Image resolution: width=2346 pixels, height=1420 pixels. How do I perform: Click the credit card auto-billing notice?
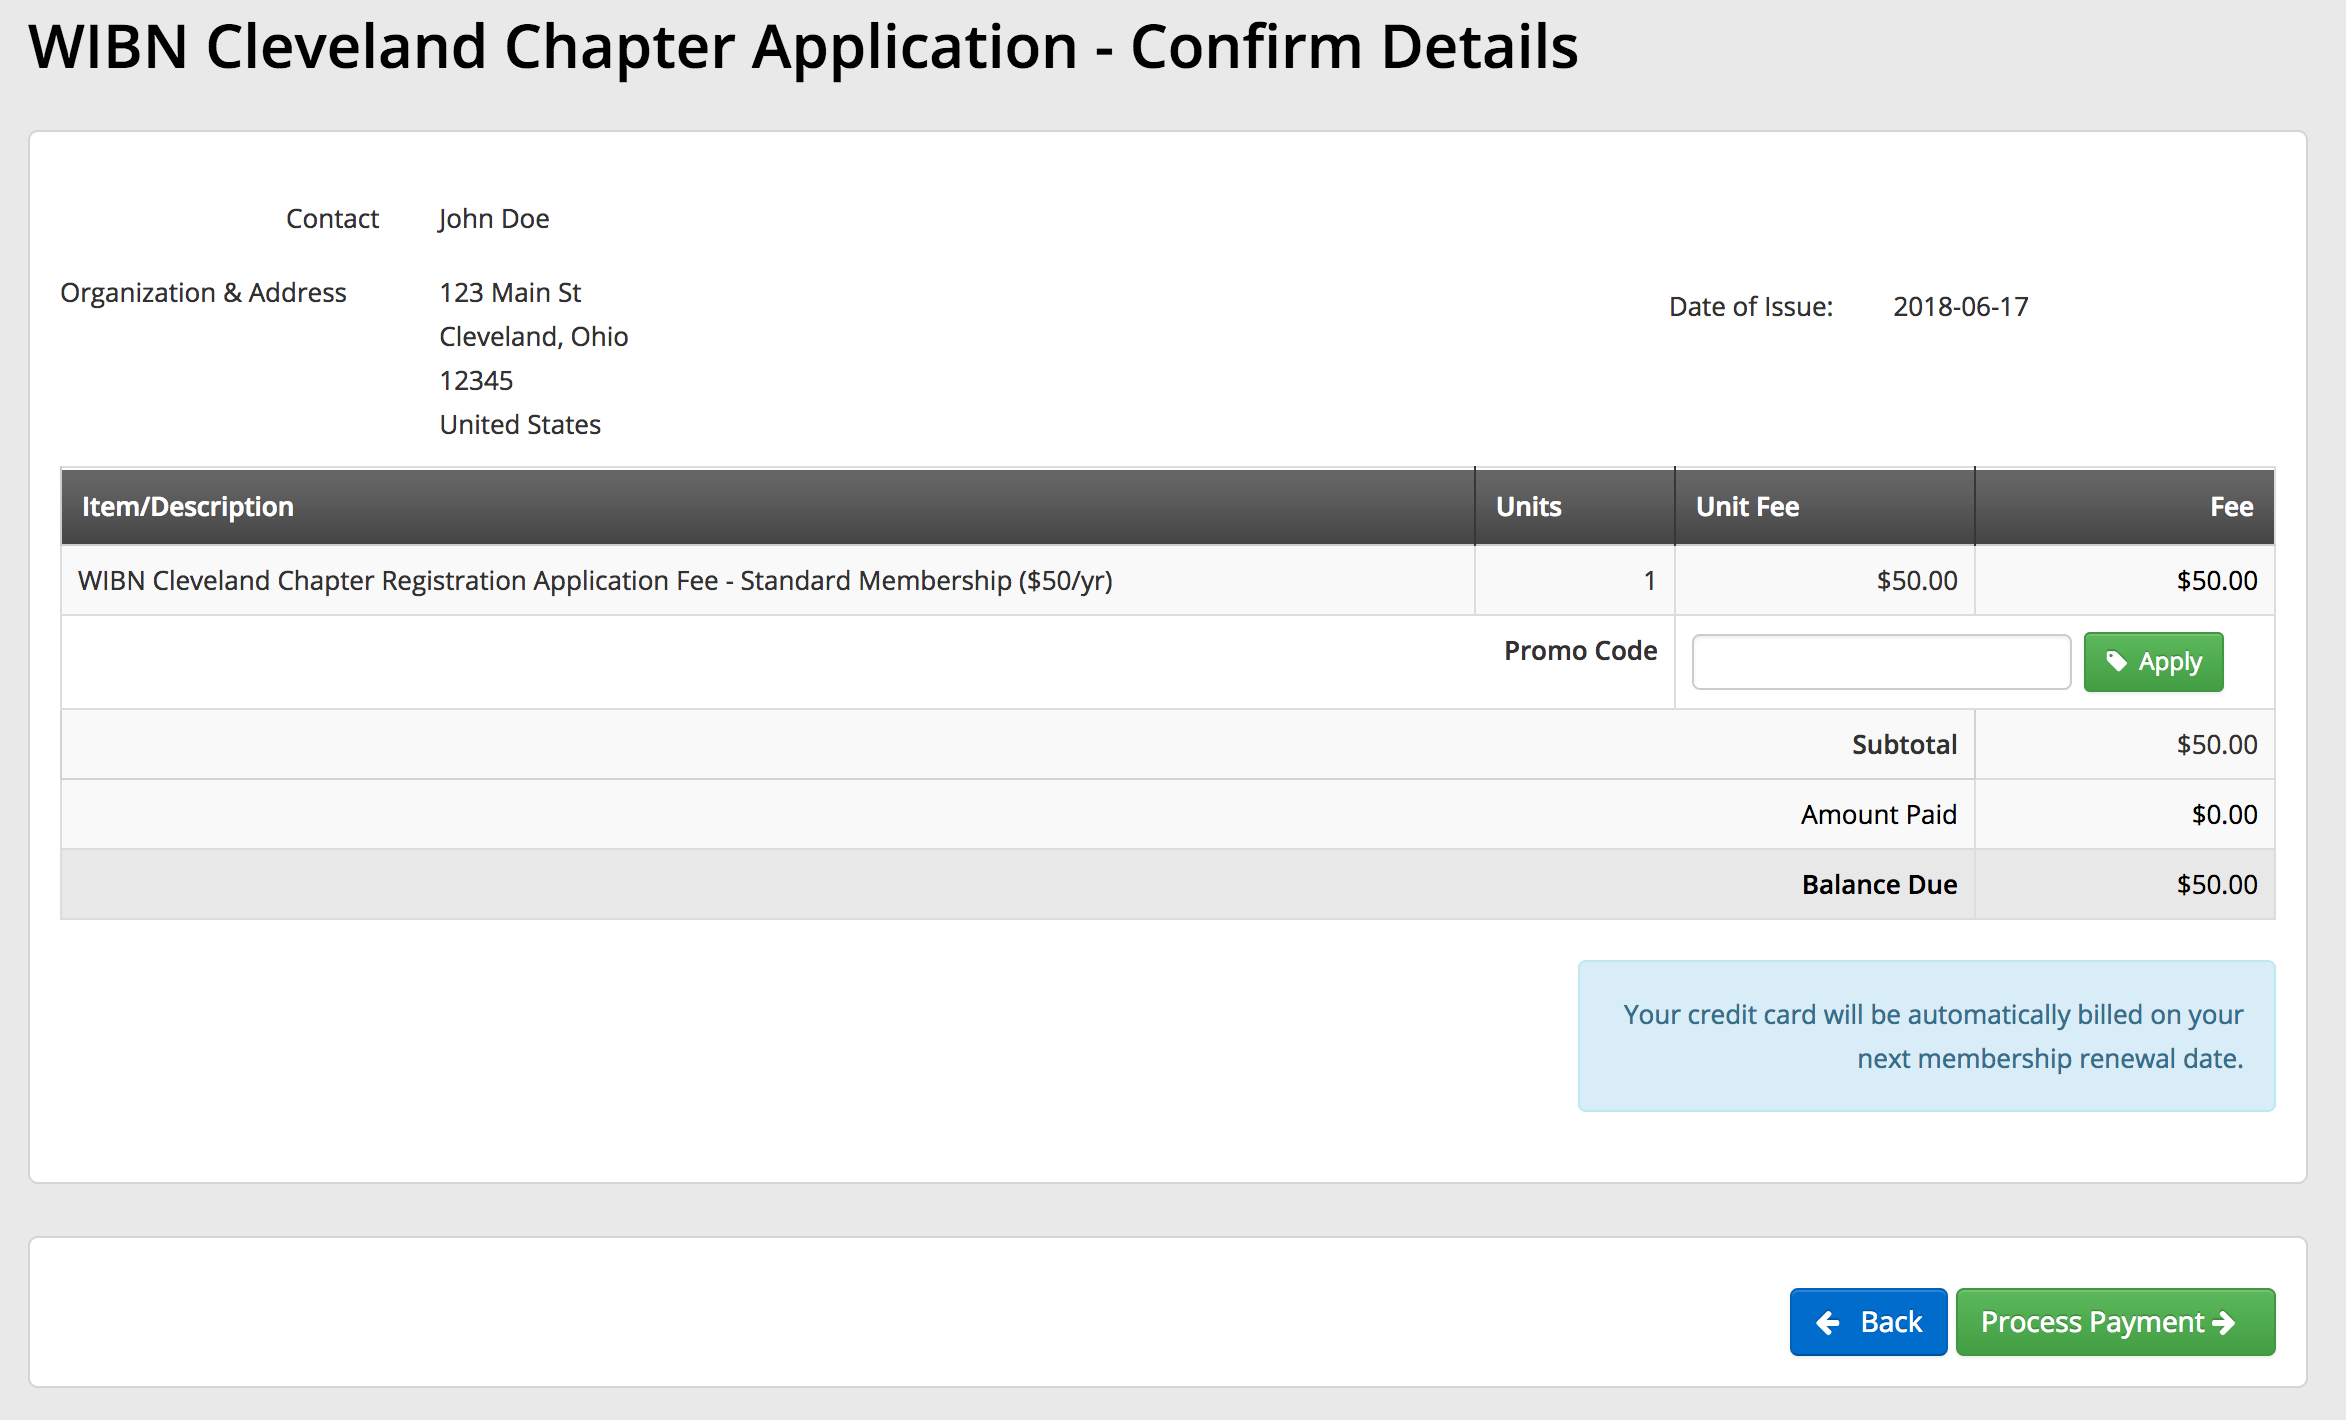(1926, 1036)
